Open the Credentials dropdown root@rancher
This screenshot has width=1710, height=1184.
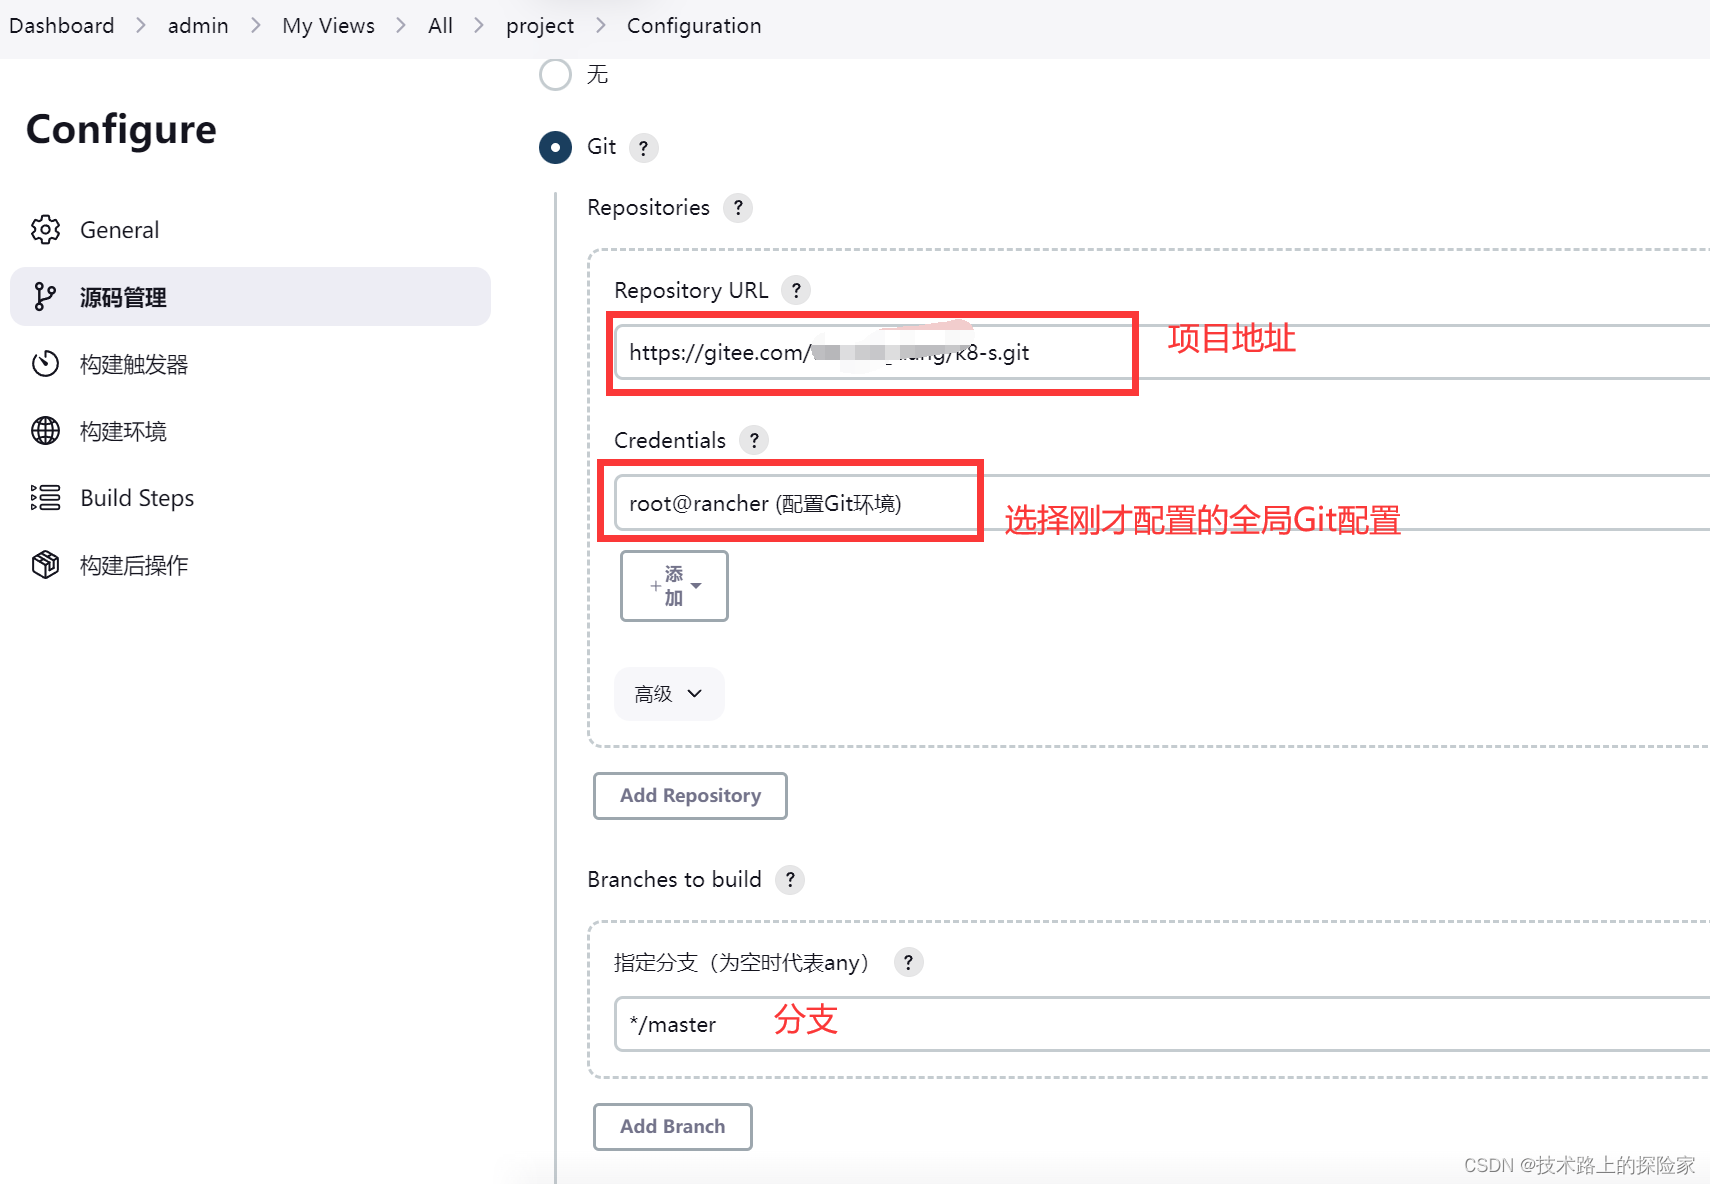(x=1162, y=503)
